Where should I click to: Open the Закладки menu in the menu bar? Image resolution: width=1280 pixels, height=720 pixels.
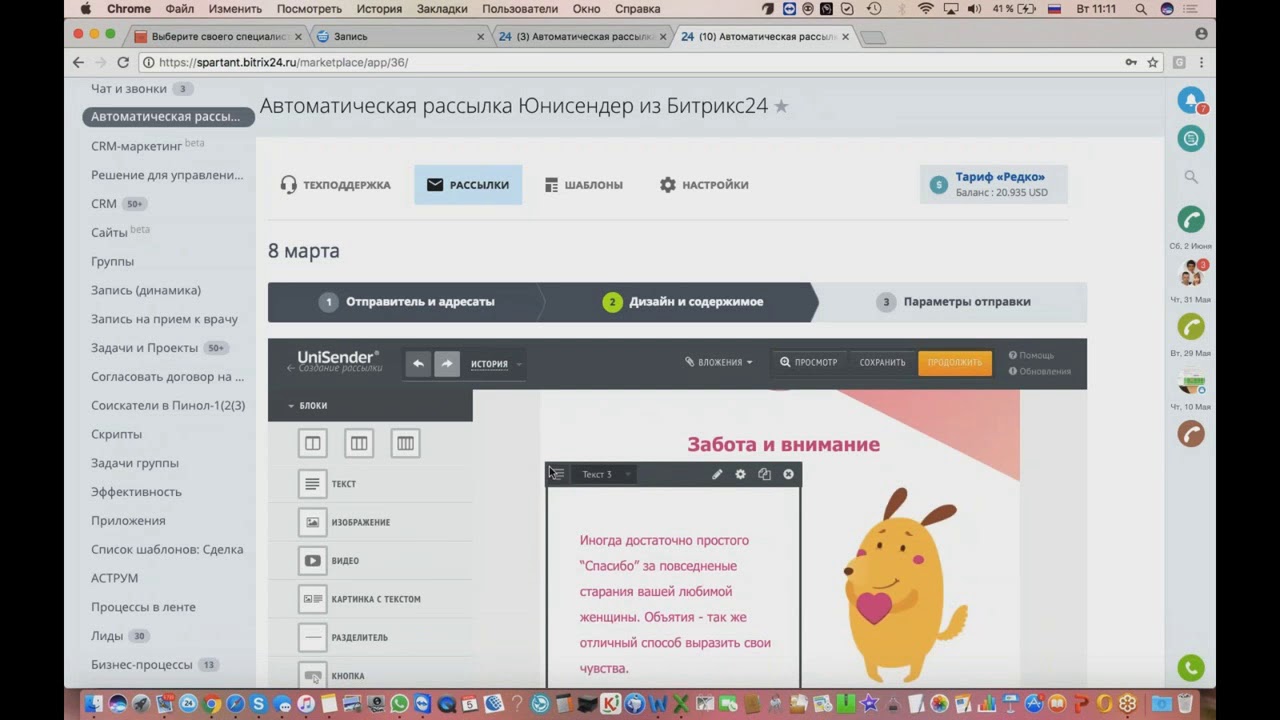442,9
